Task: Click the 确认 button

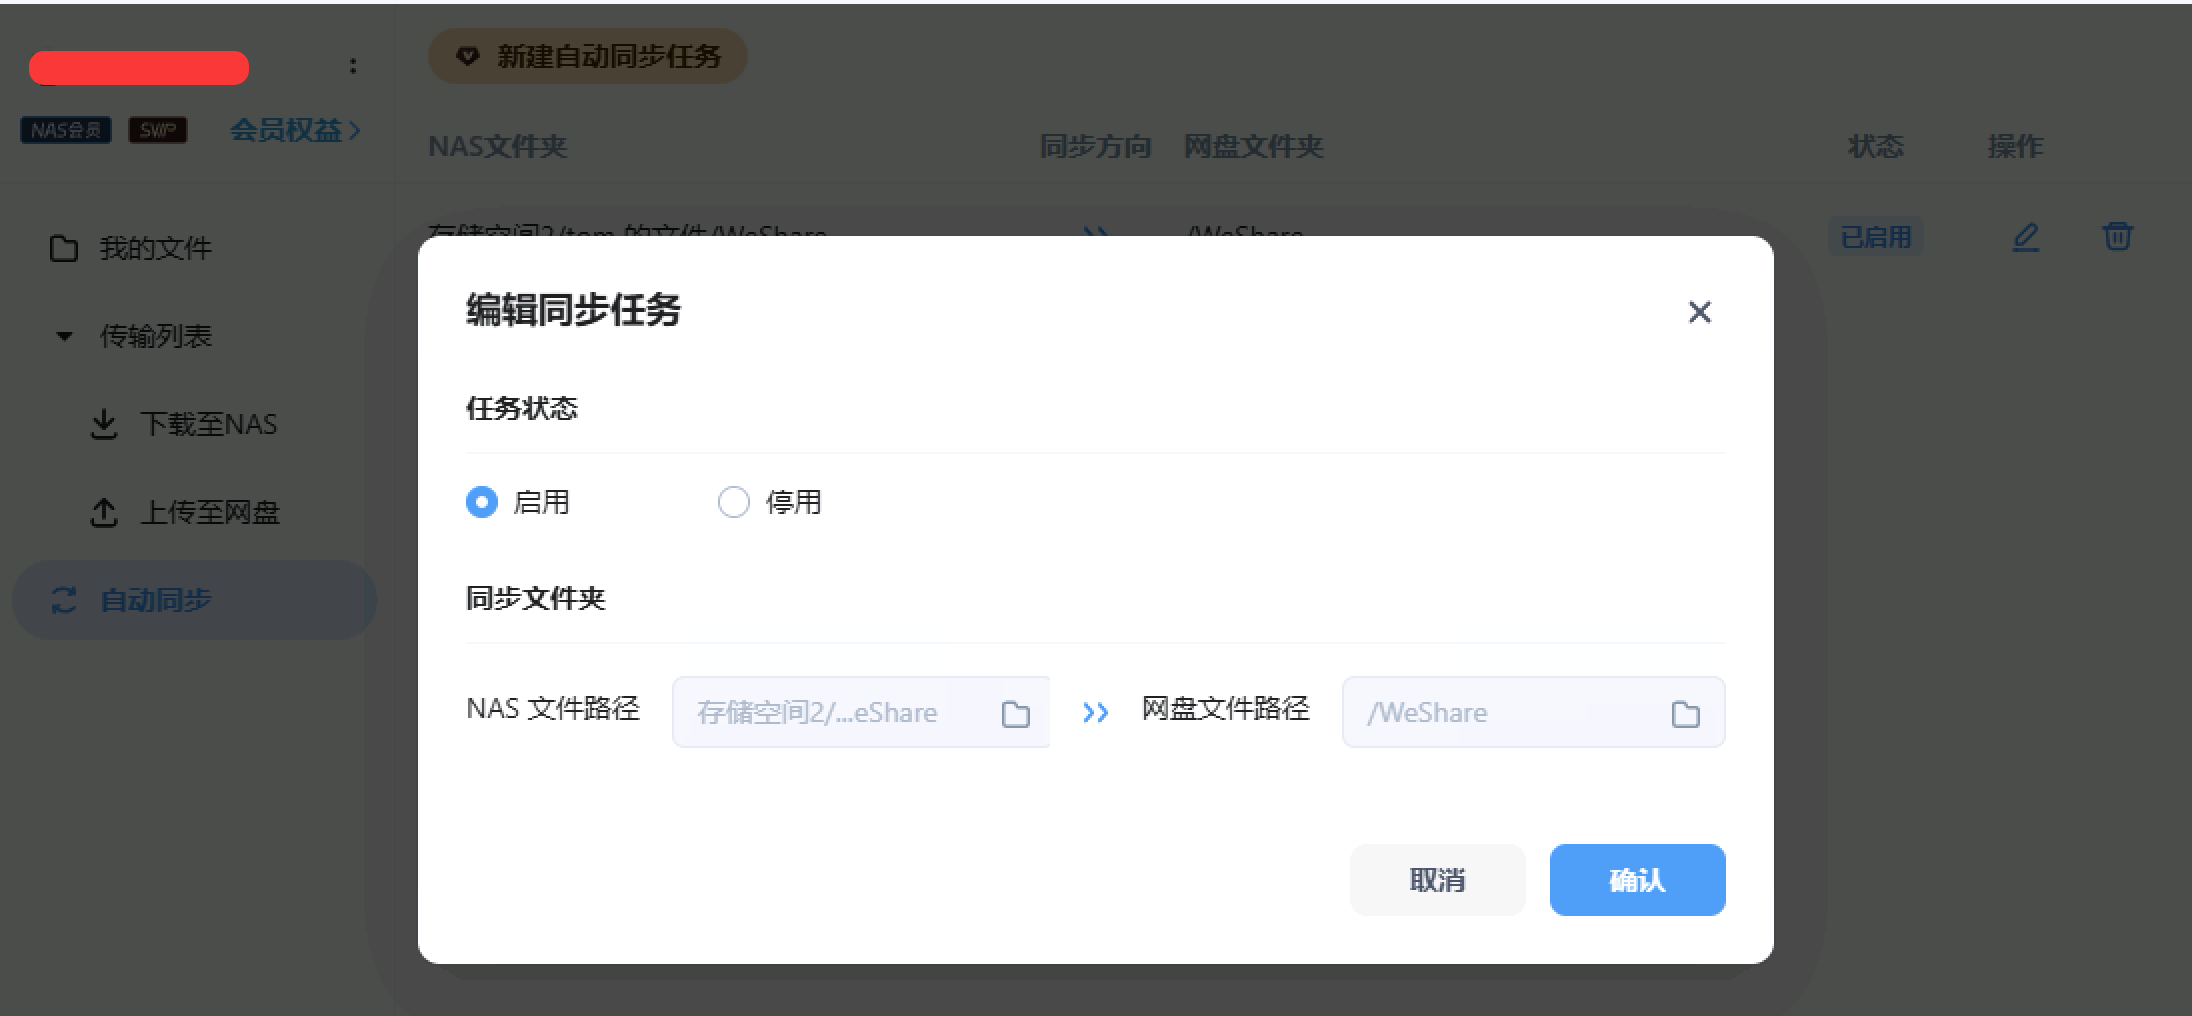Action: coord(1637,880)
